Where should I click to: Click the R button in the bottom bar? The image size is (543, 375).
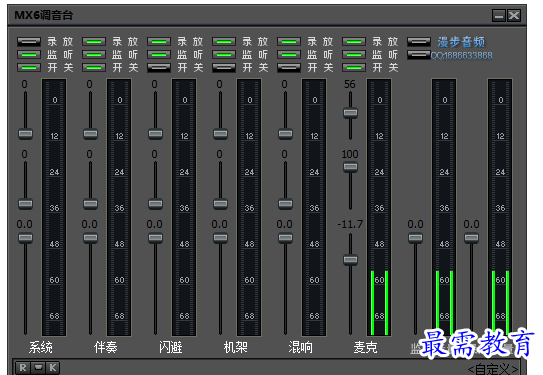coord(23,367)
